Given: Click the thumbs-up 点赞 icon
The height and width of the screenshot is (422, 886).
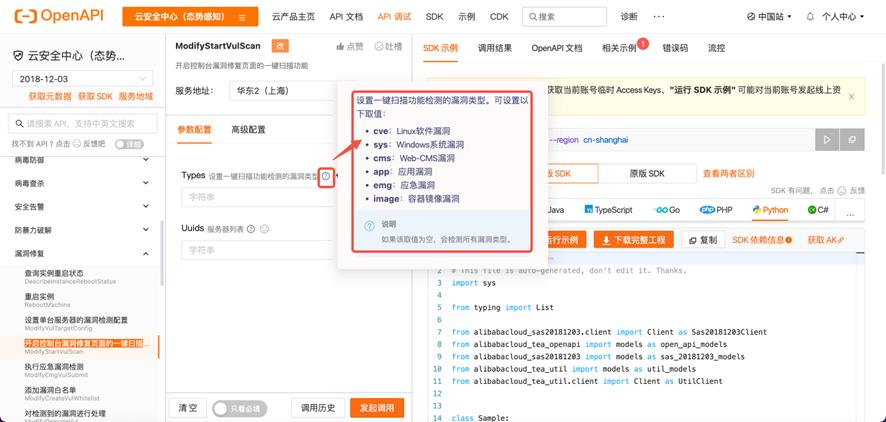Looking at the screenshot, I should 340,46.
